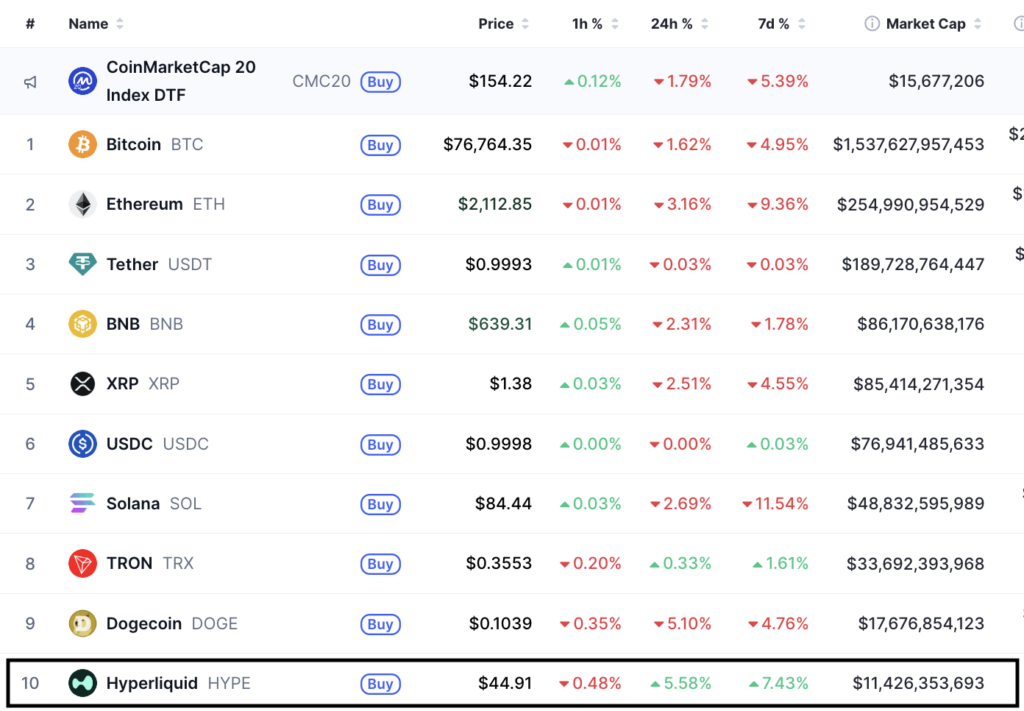The image size is (1024, 711).
Task: Click USDC market cap $76,941,485,633
Action: pos(918,444)
